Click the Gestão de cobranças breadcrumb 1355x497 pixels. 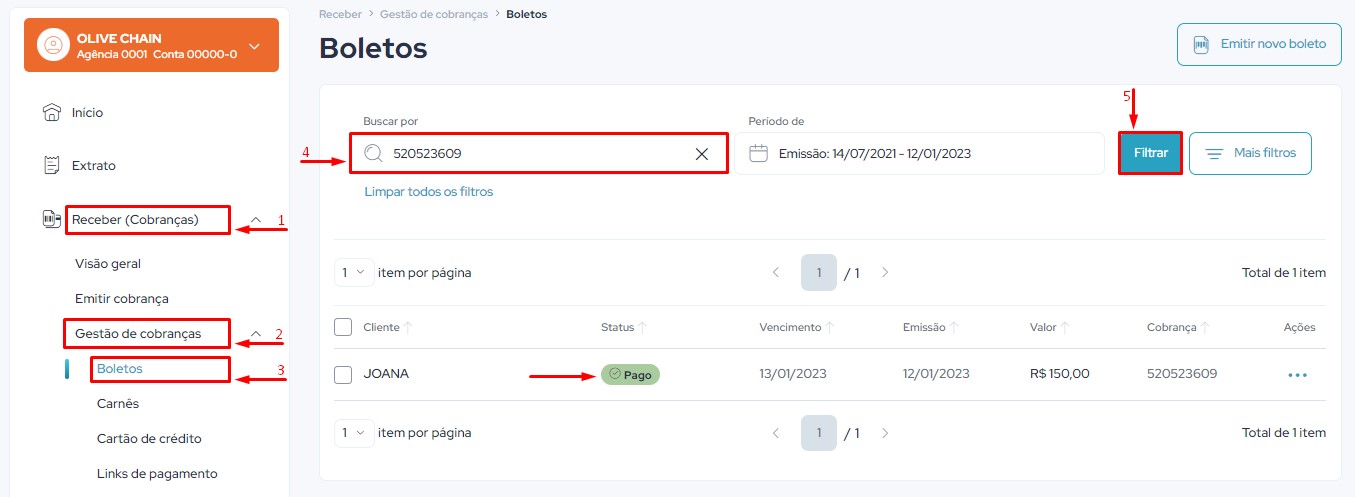434,14
